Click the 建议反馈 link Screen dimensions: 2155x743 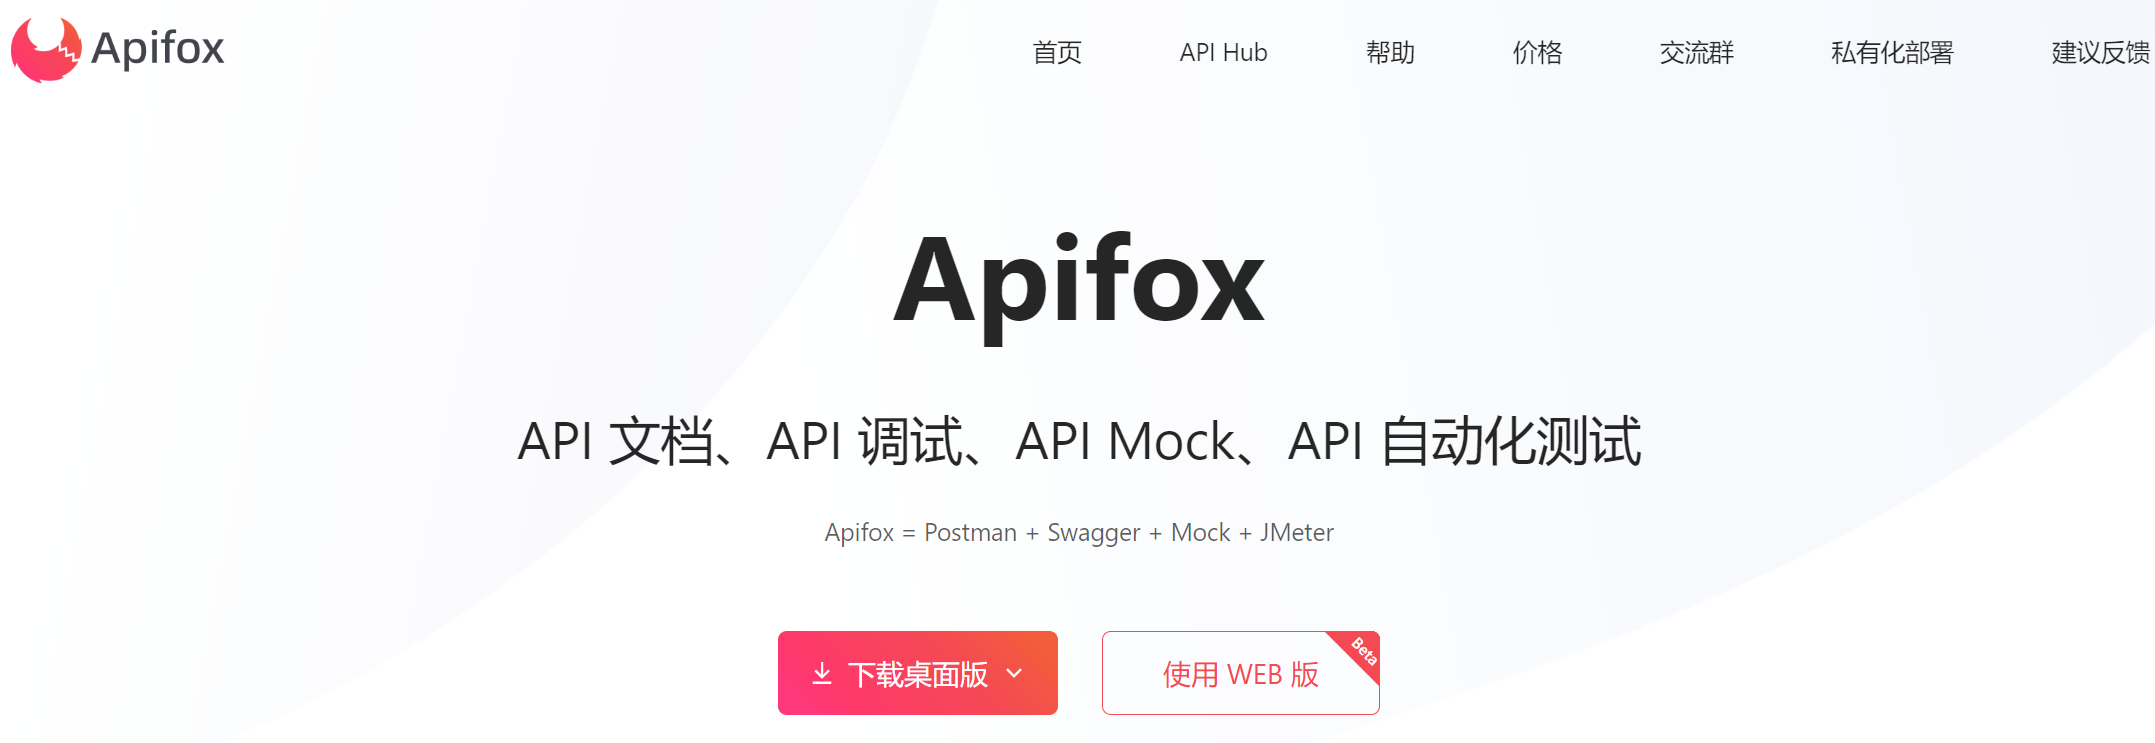[2101, 53]
